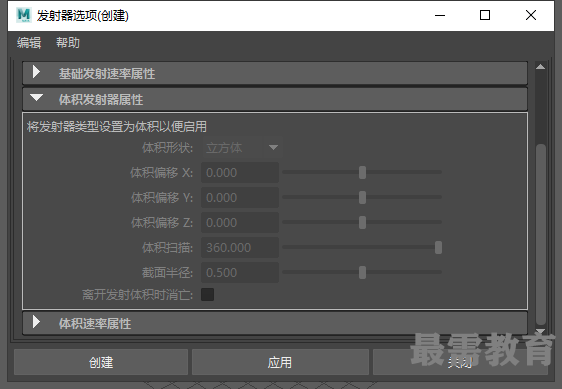562x389 pixels.
Task: Click the scrollbar down arrow
Action: pos(540,331)
